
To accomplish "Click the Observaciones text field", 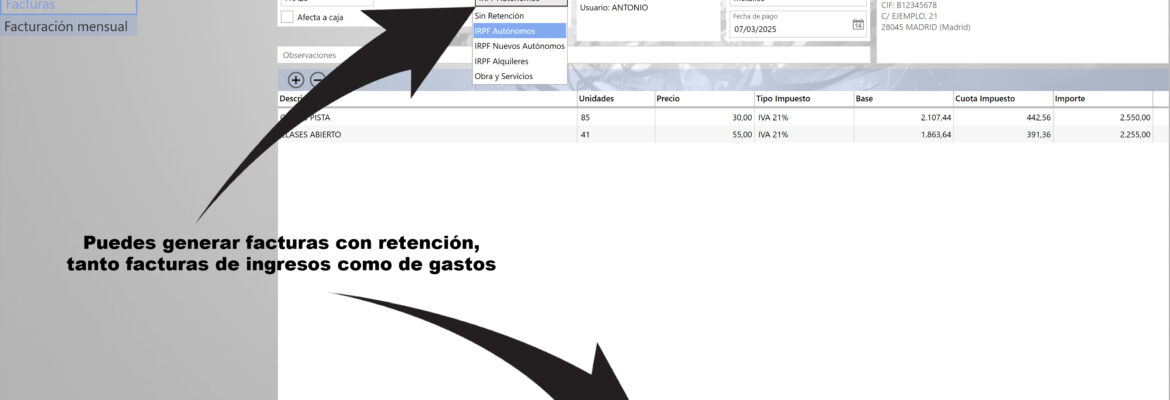I will pos(574,55).
